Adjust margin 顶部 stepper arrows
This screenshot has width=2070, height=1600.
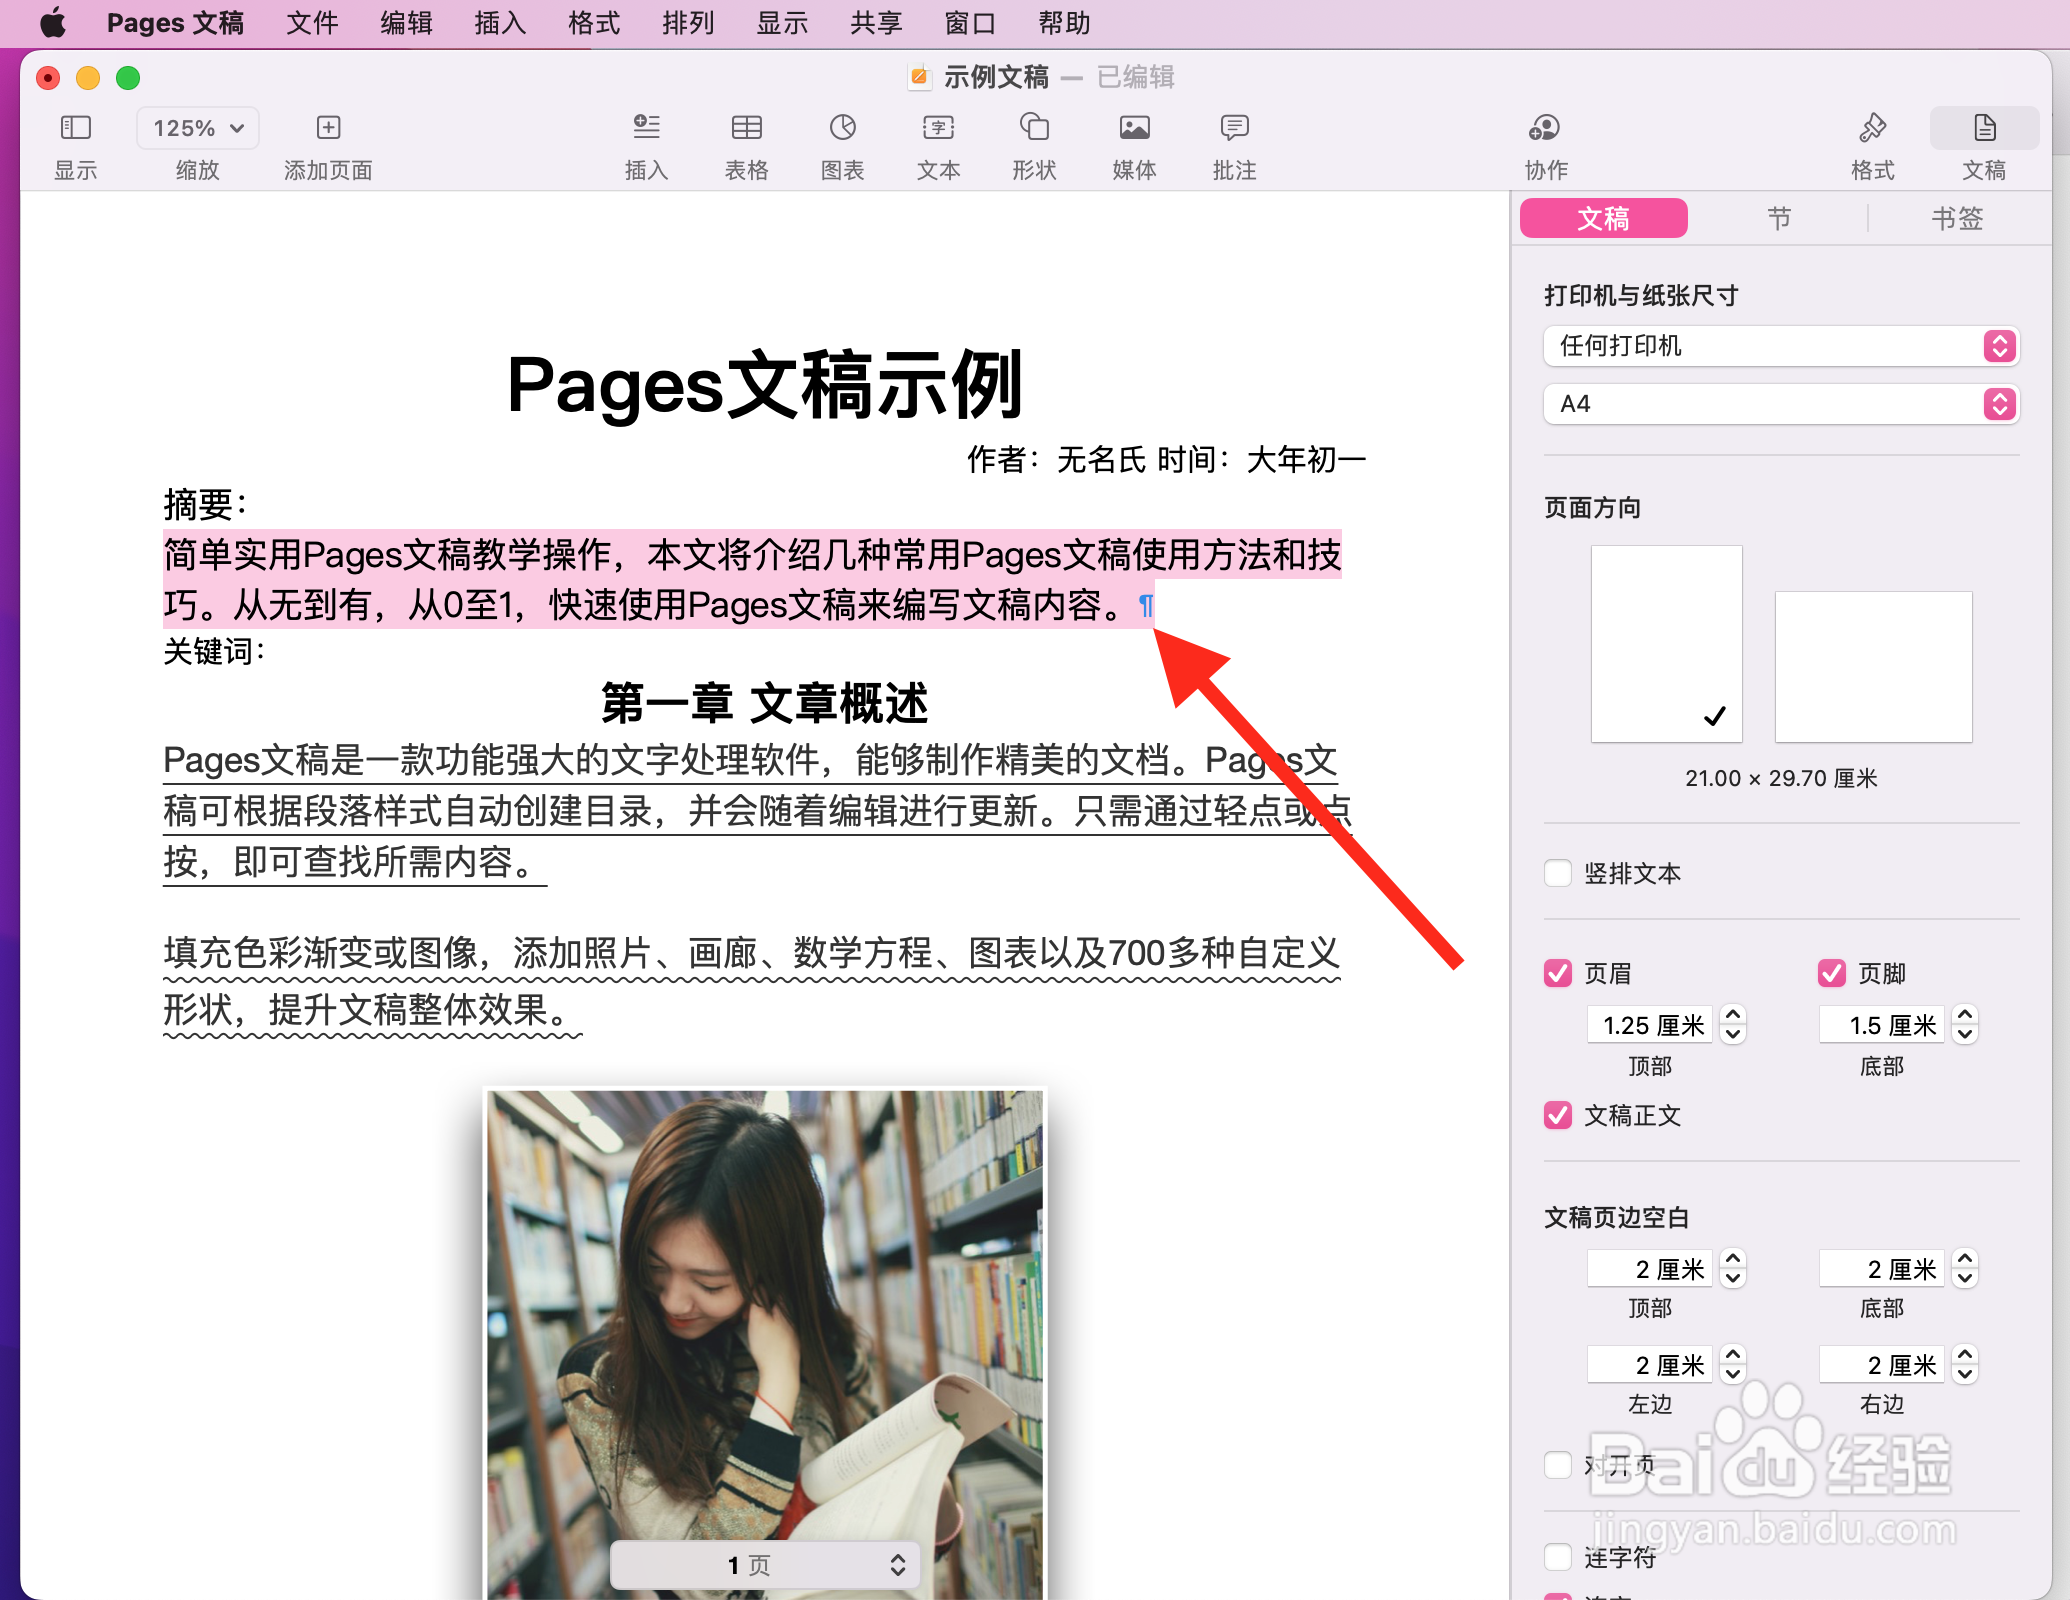(x=1733, y=1269)
